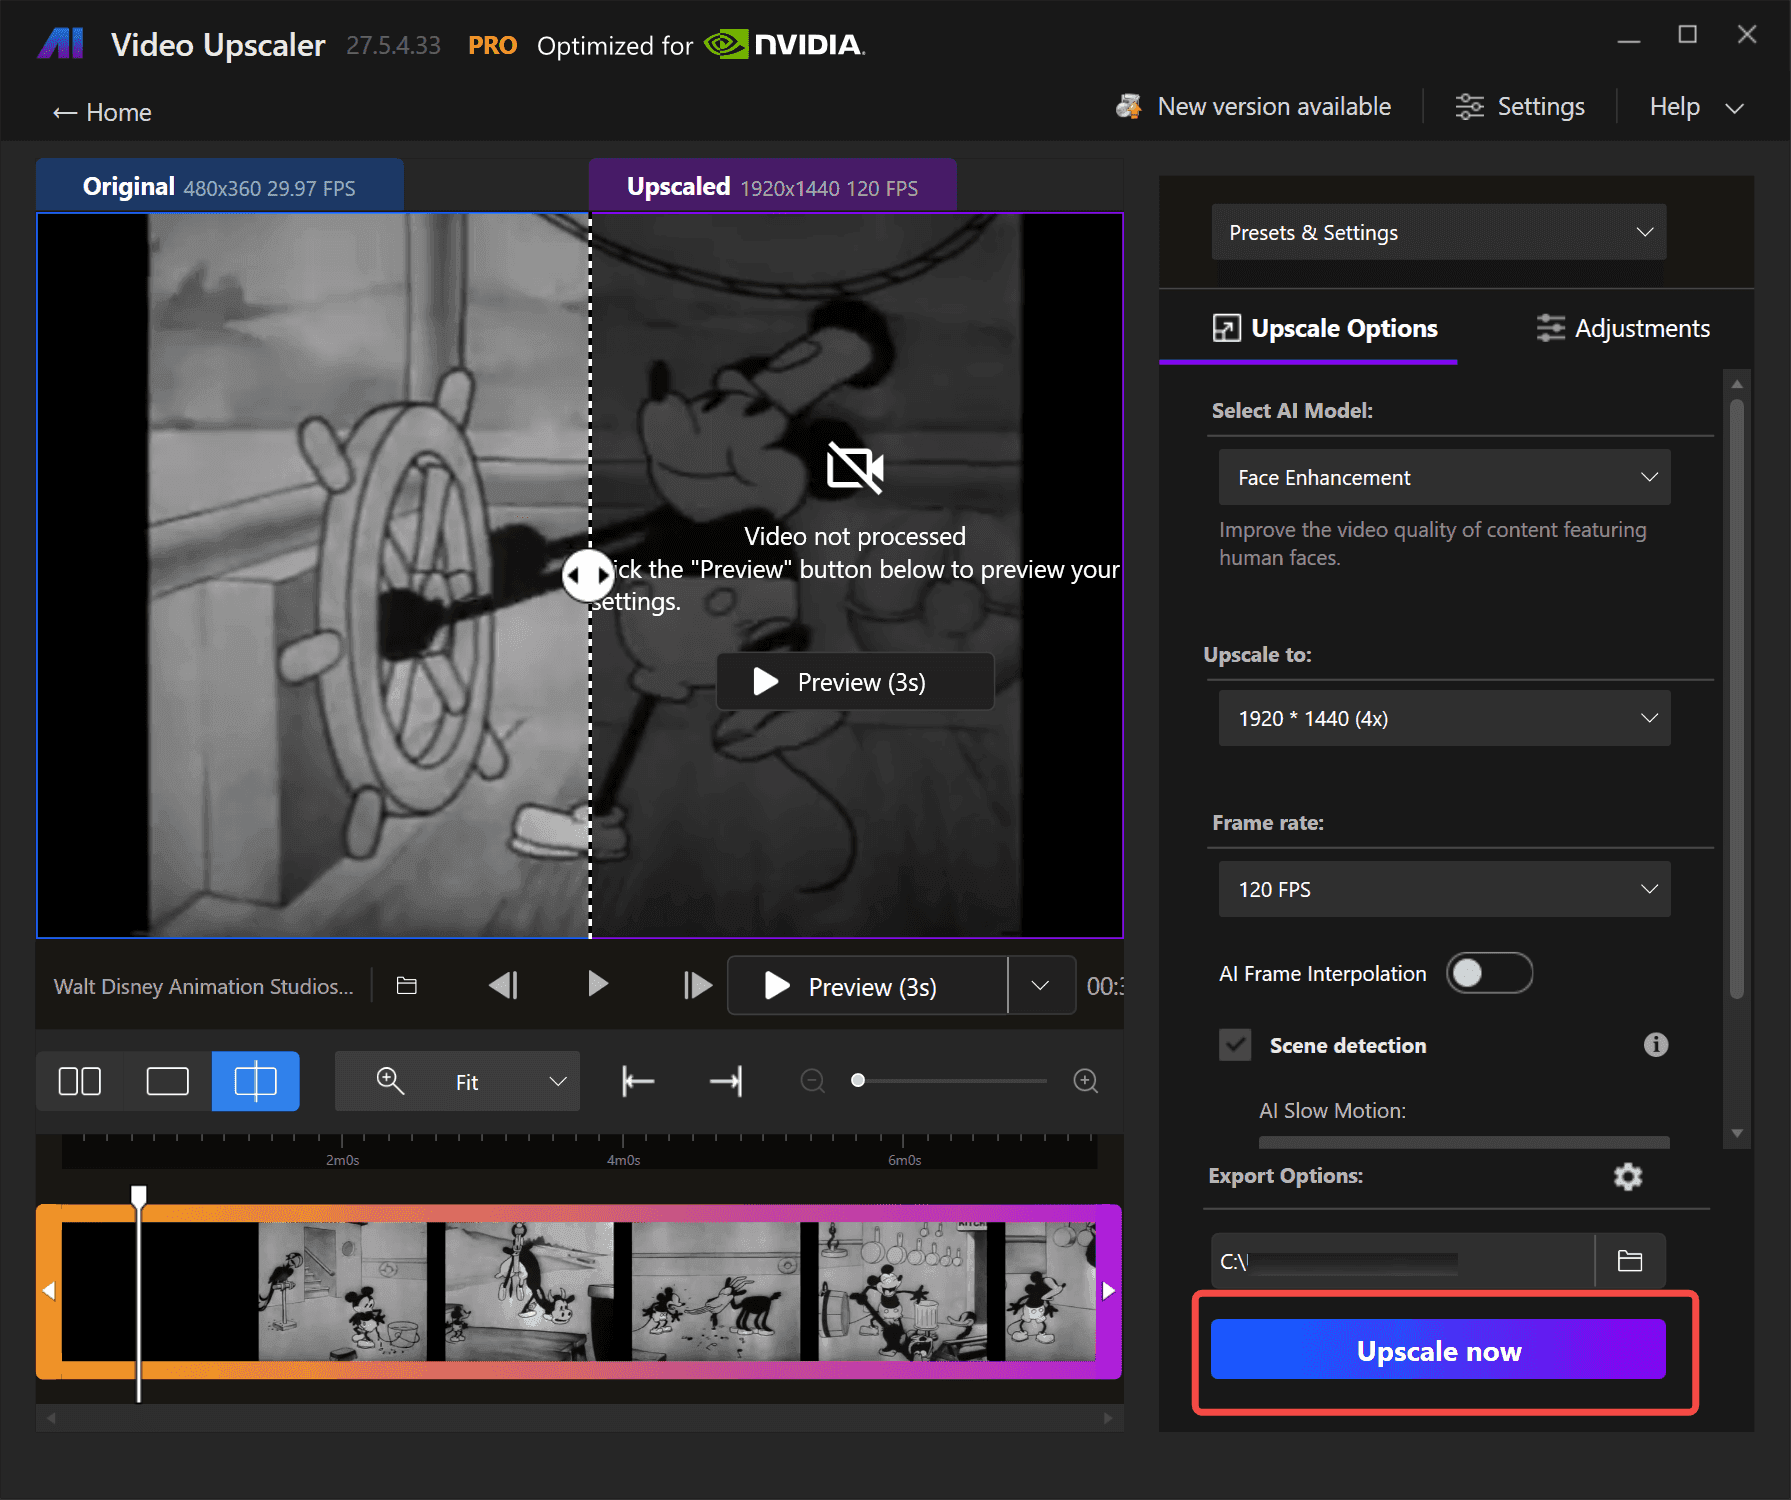The width and height of the screenshot is (1791, 1500).
Task: Click the scroll down arrow in options panel
Action: (x=1737, y=1134)
